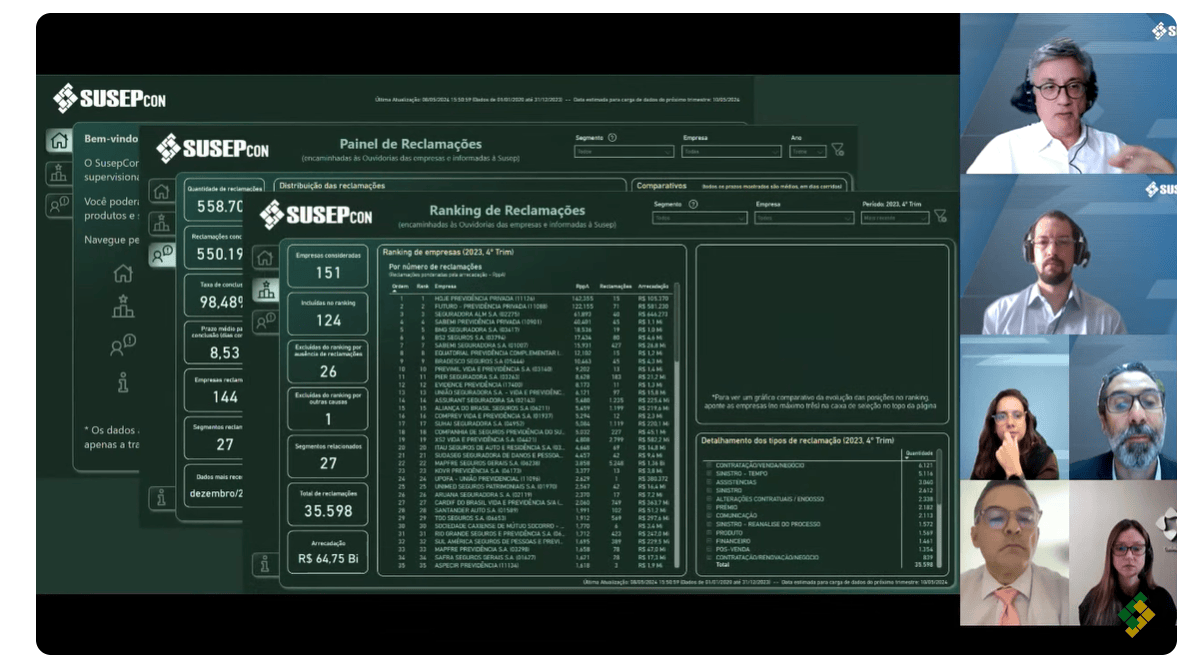This screenshot has height=666, width=1189.
Task: Click SUSEPCON logo on Painel de Reclamações page
Action: (x=212, y=148)
